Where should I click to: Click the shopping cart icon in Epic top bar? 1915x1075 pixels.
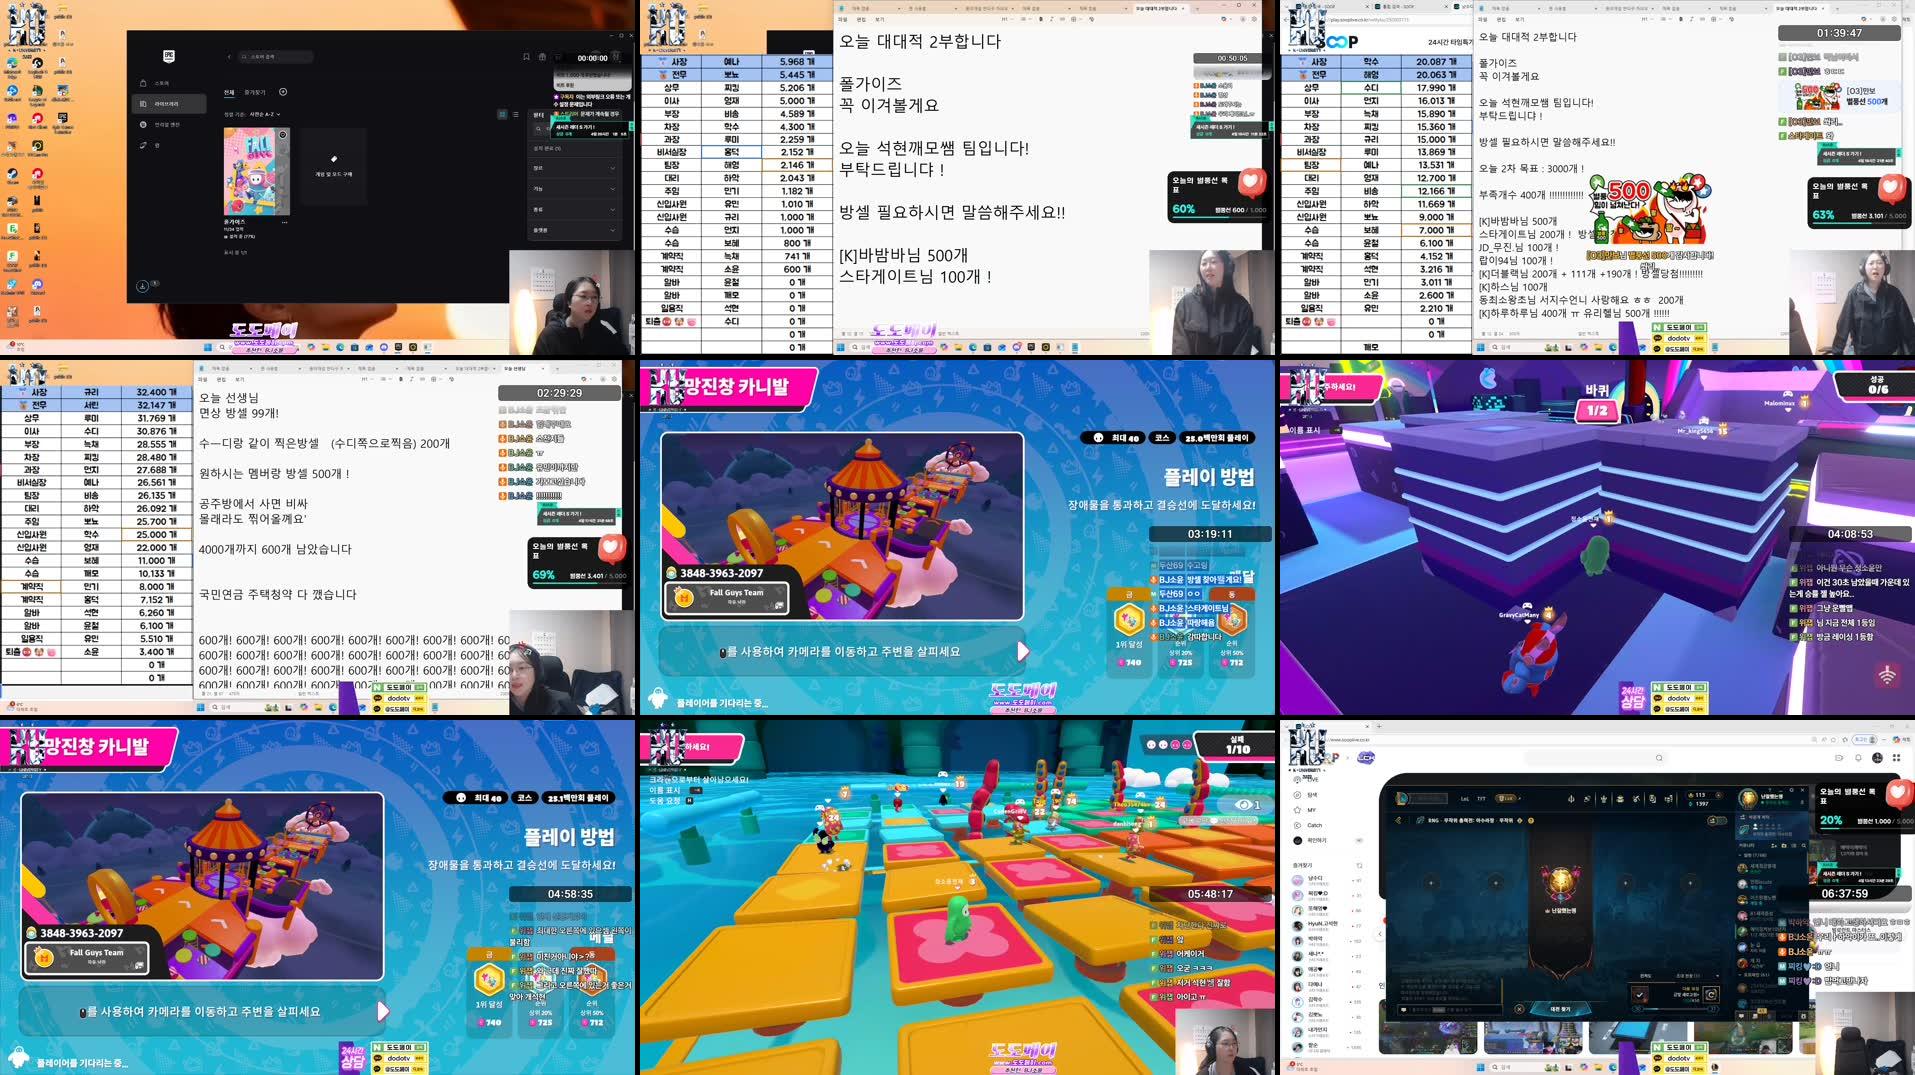pos(542,57)
